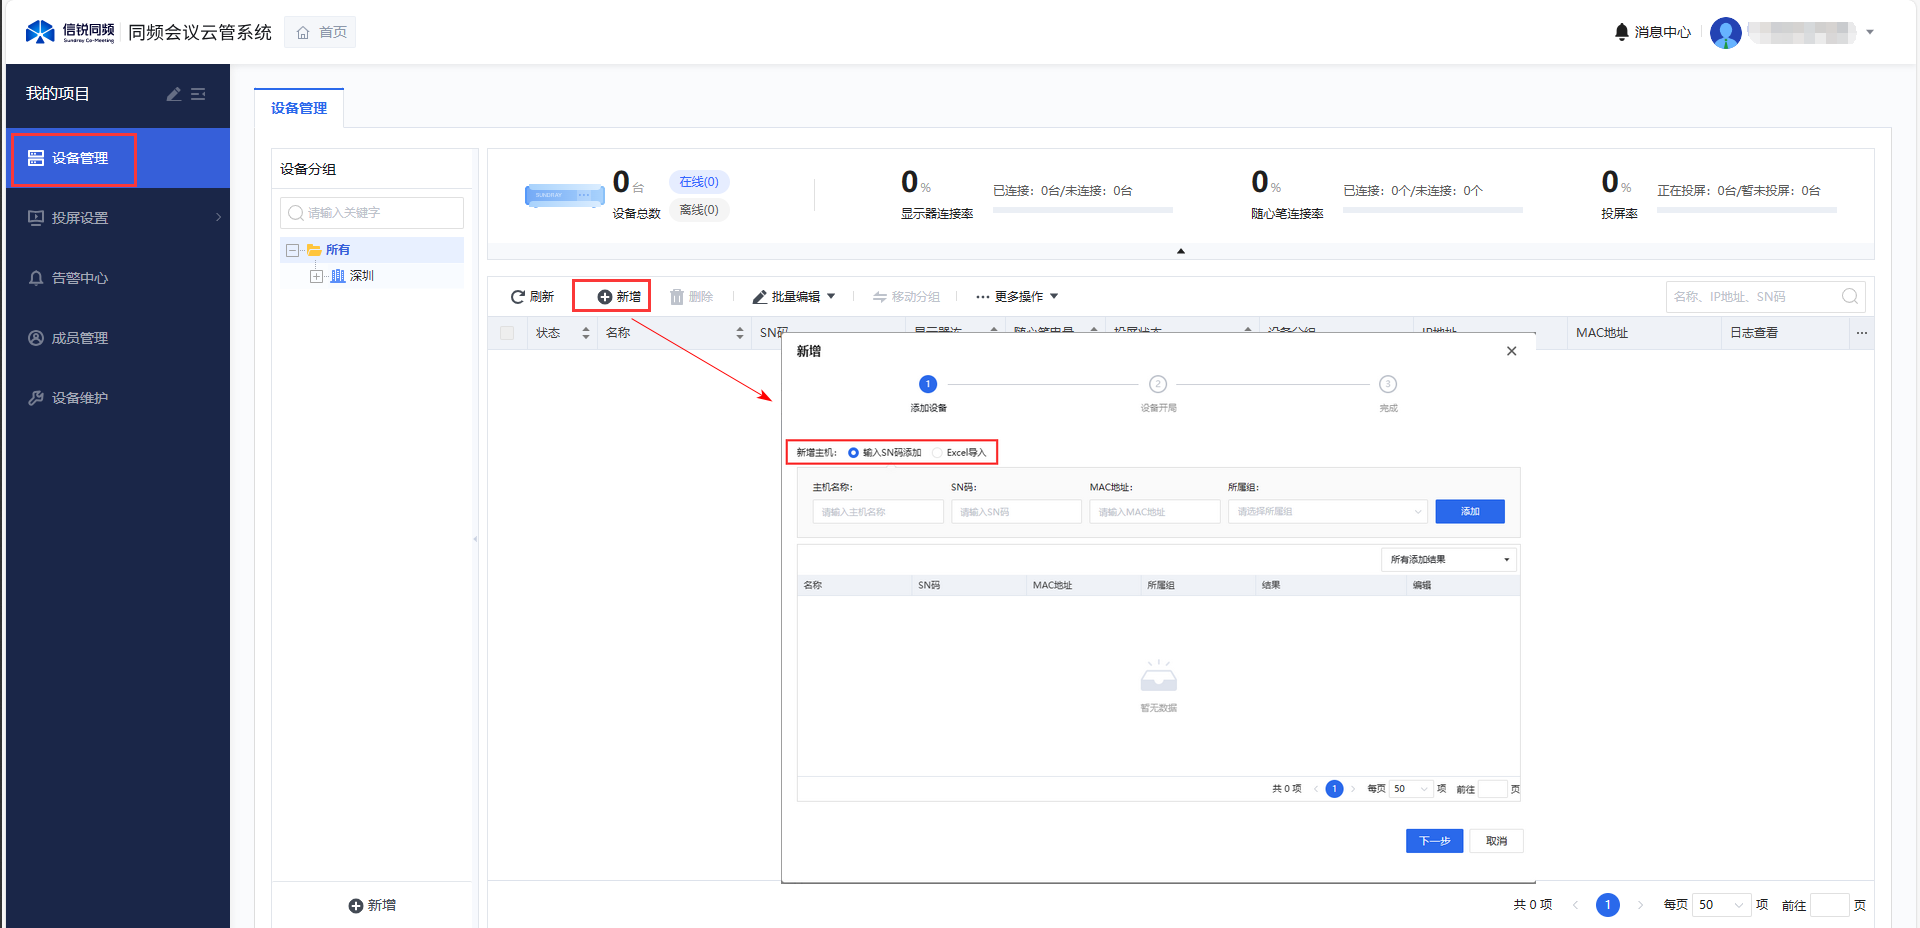This screenshot has width=1920, height=928.
Task: Click the 下一步 button
Action: [1434, 841]
